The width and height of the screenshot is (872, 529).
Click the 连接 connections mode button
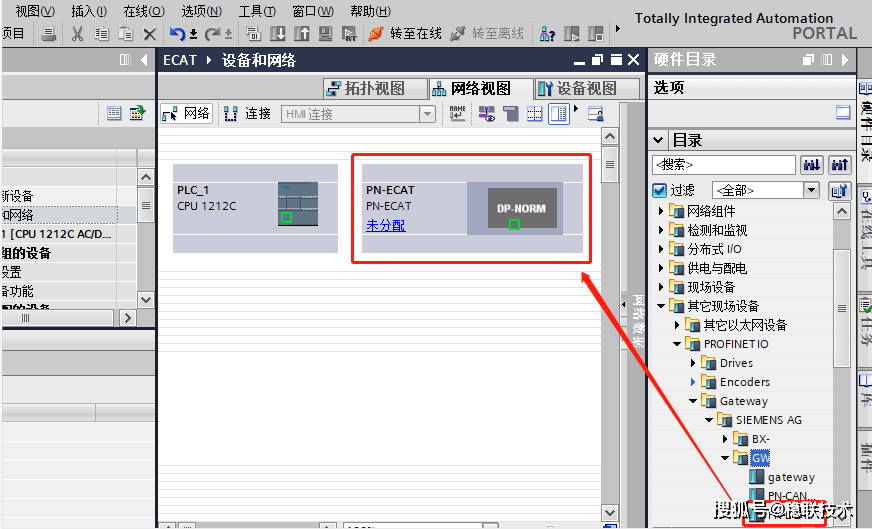click(x=247, y=113)
